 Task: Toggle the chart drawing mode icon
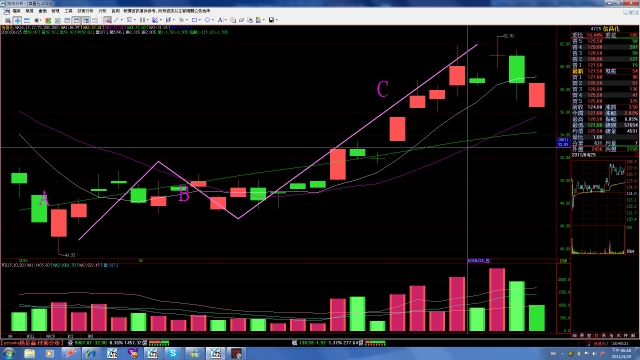tap(107, 20)
